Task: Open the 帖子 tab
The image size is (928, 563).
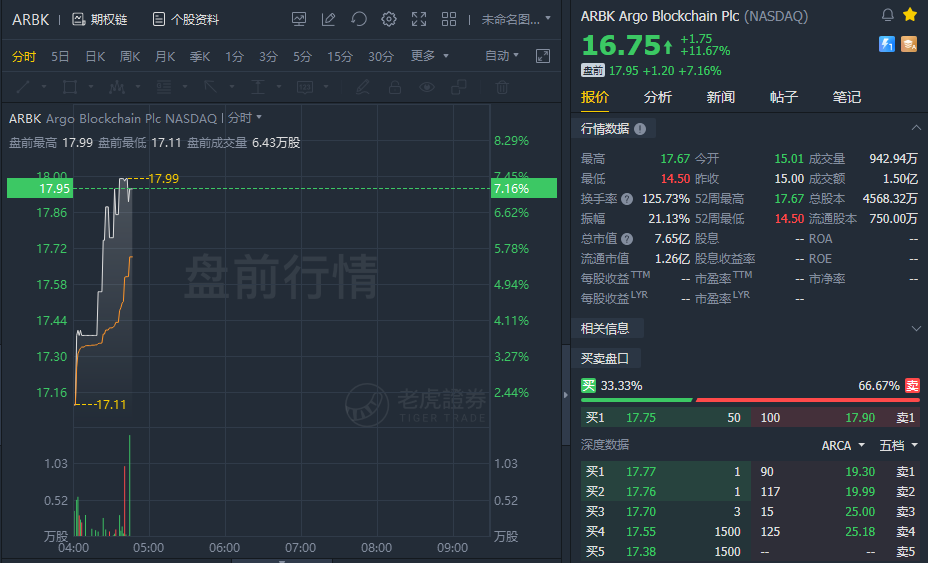Action: (784, 97)
